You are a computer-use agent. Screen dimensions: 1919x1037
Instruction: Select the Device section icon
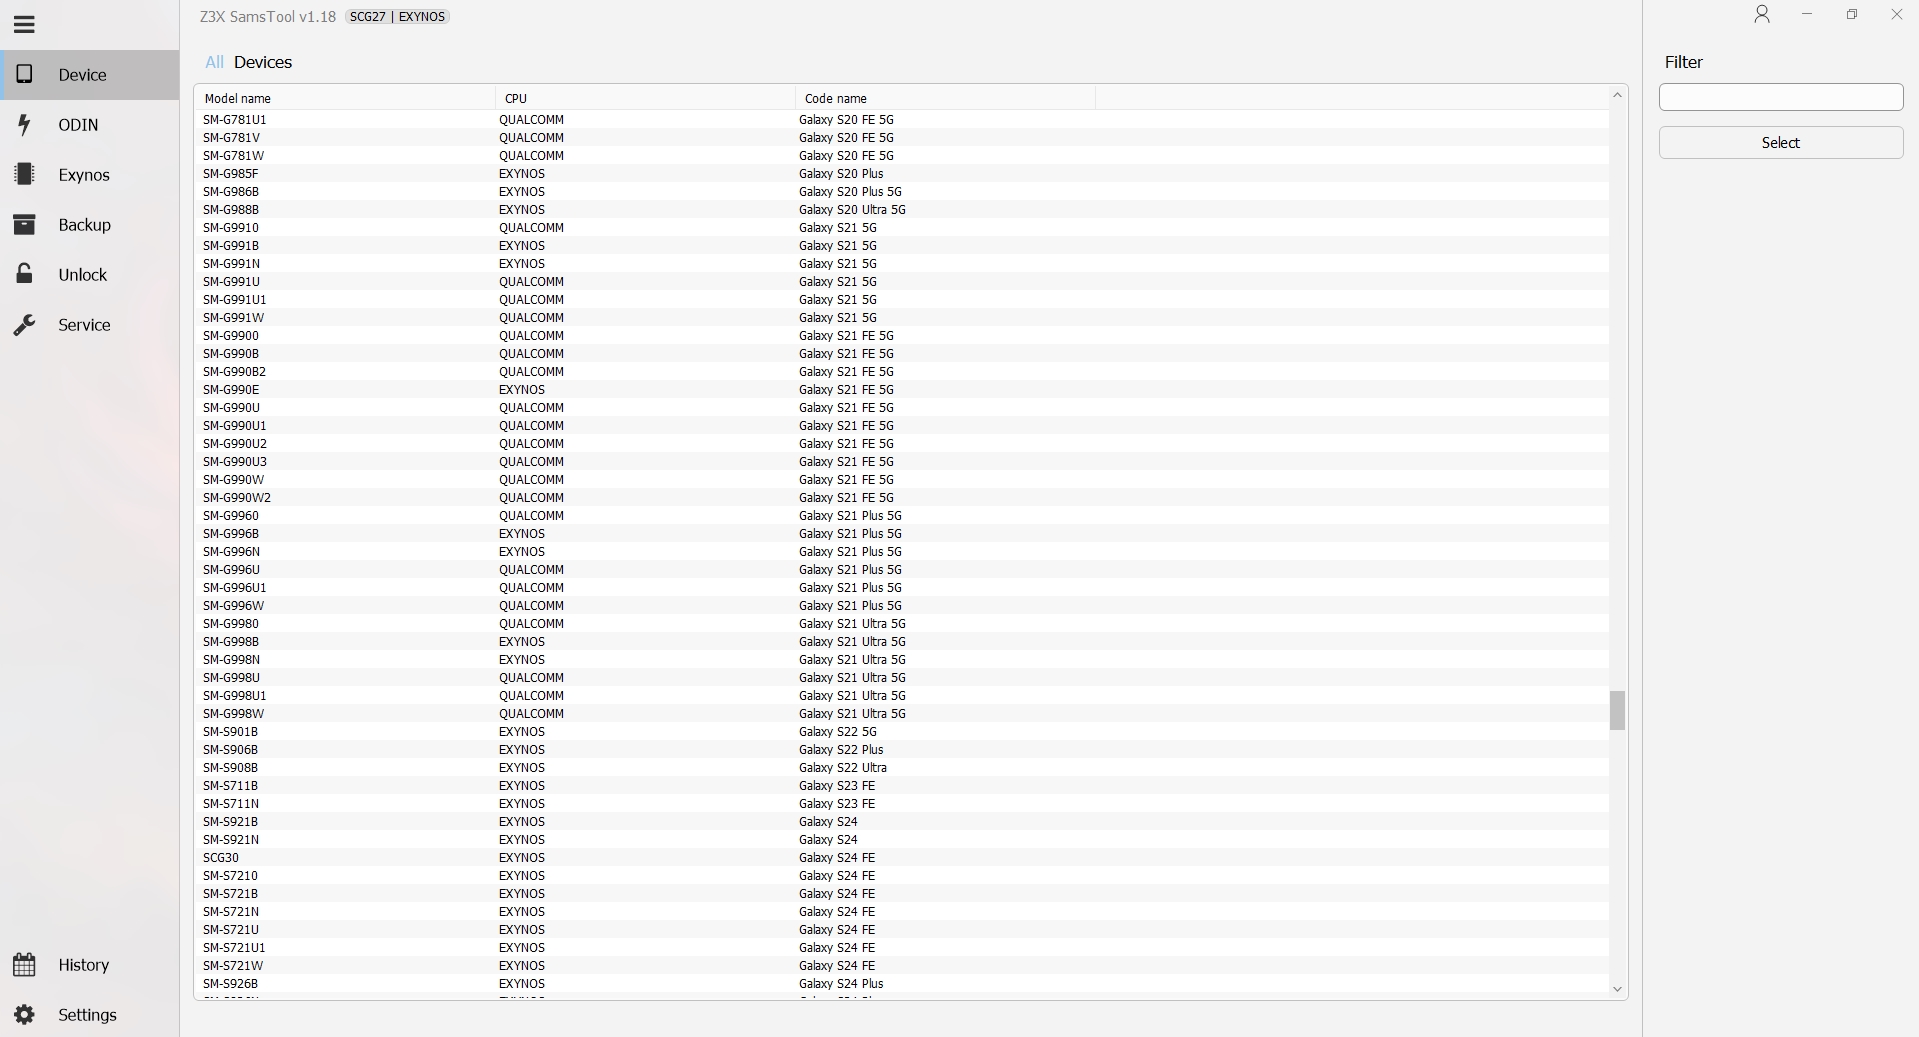(24, 75)
